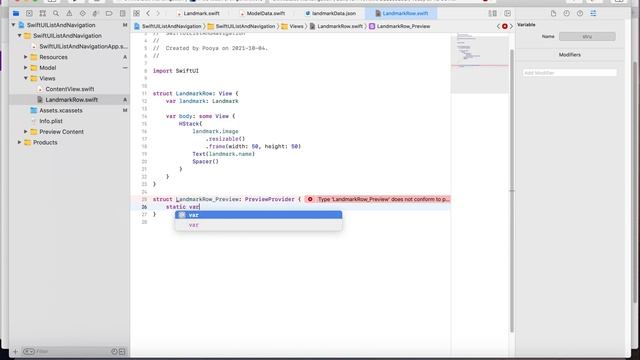Viewport: 640px width, 360px height.
Task: Click 'var landmark: Landmark' declaration line
Action: (202, 101)
